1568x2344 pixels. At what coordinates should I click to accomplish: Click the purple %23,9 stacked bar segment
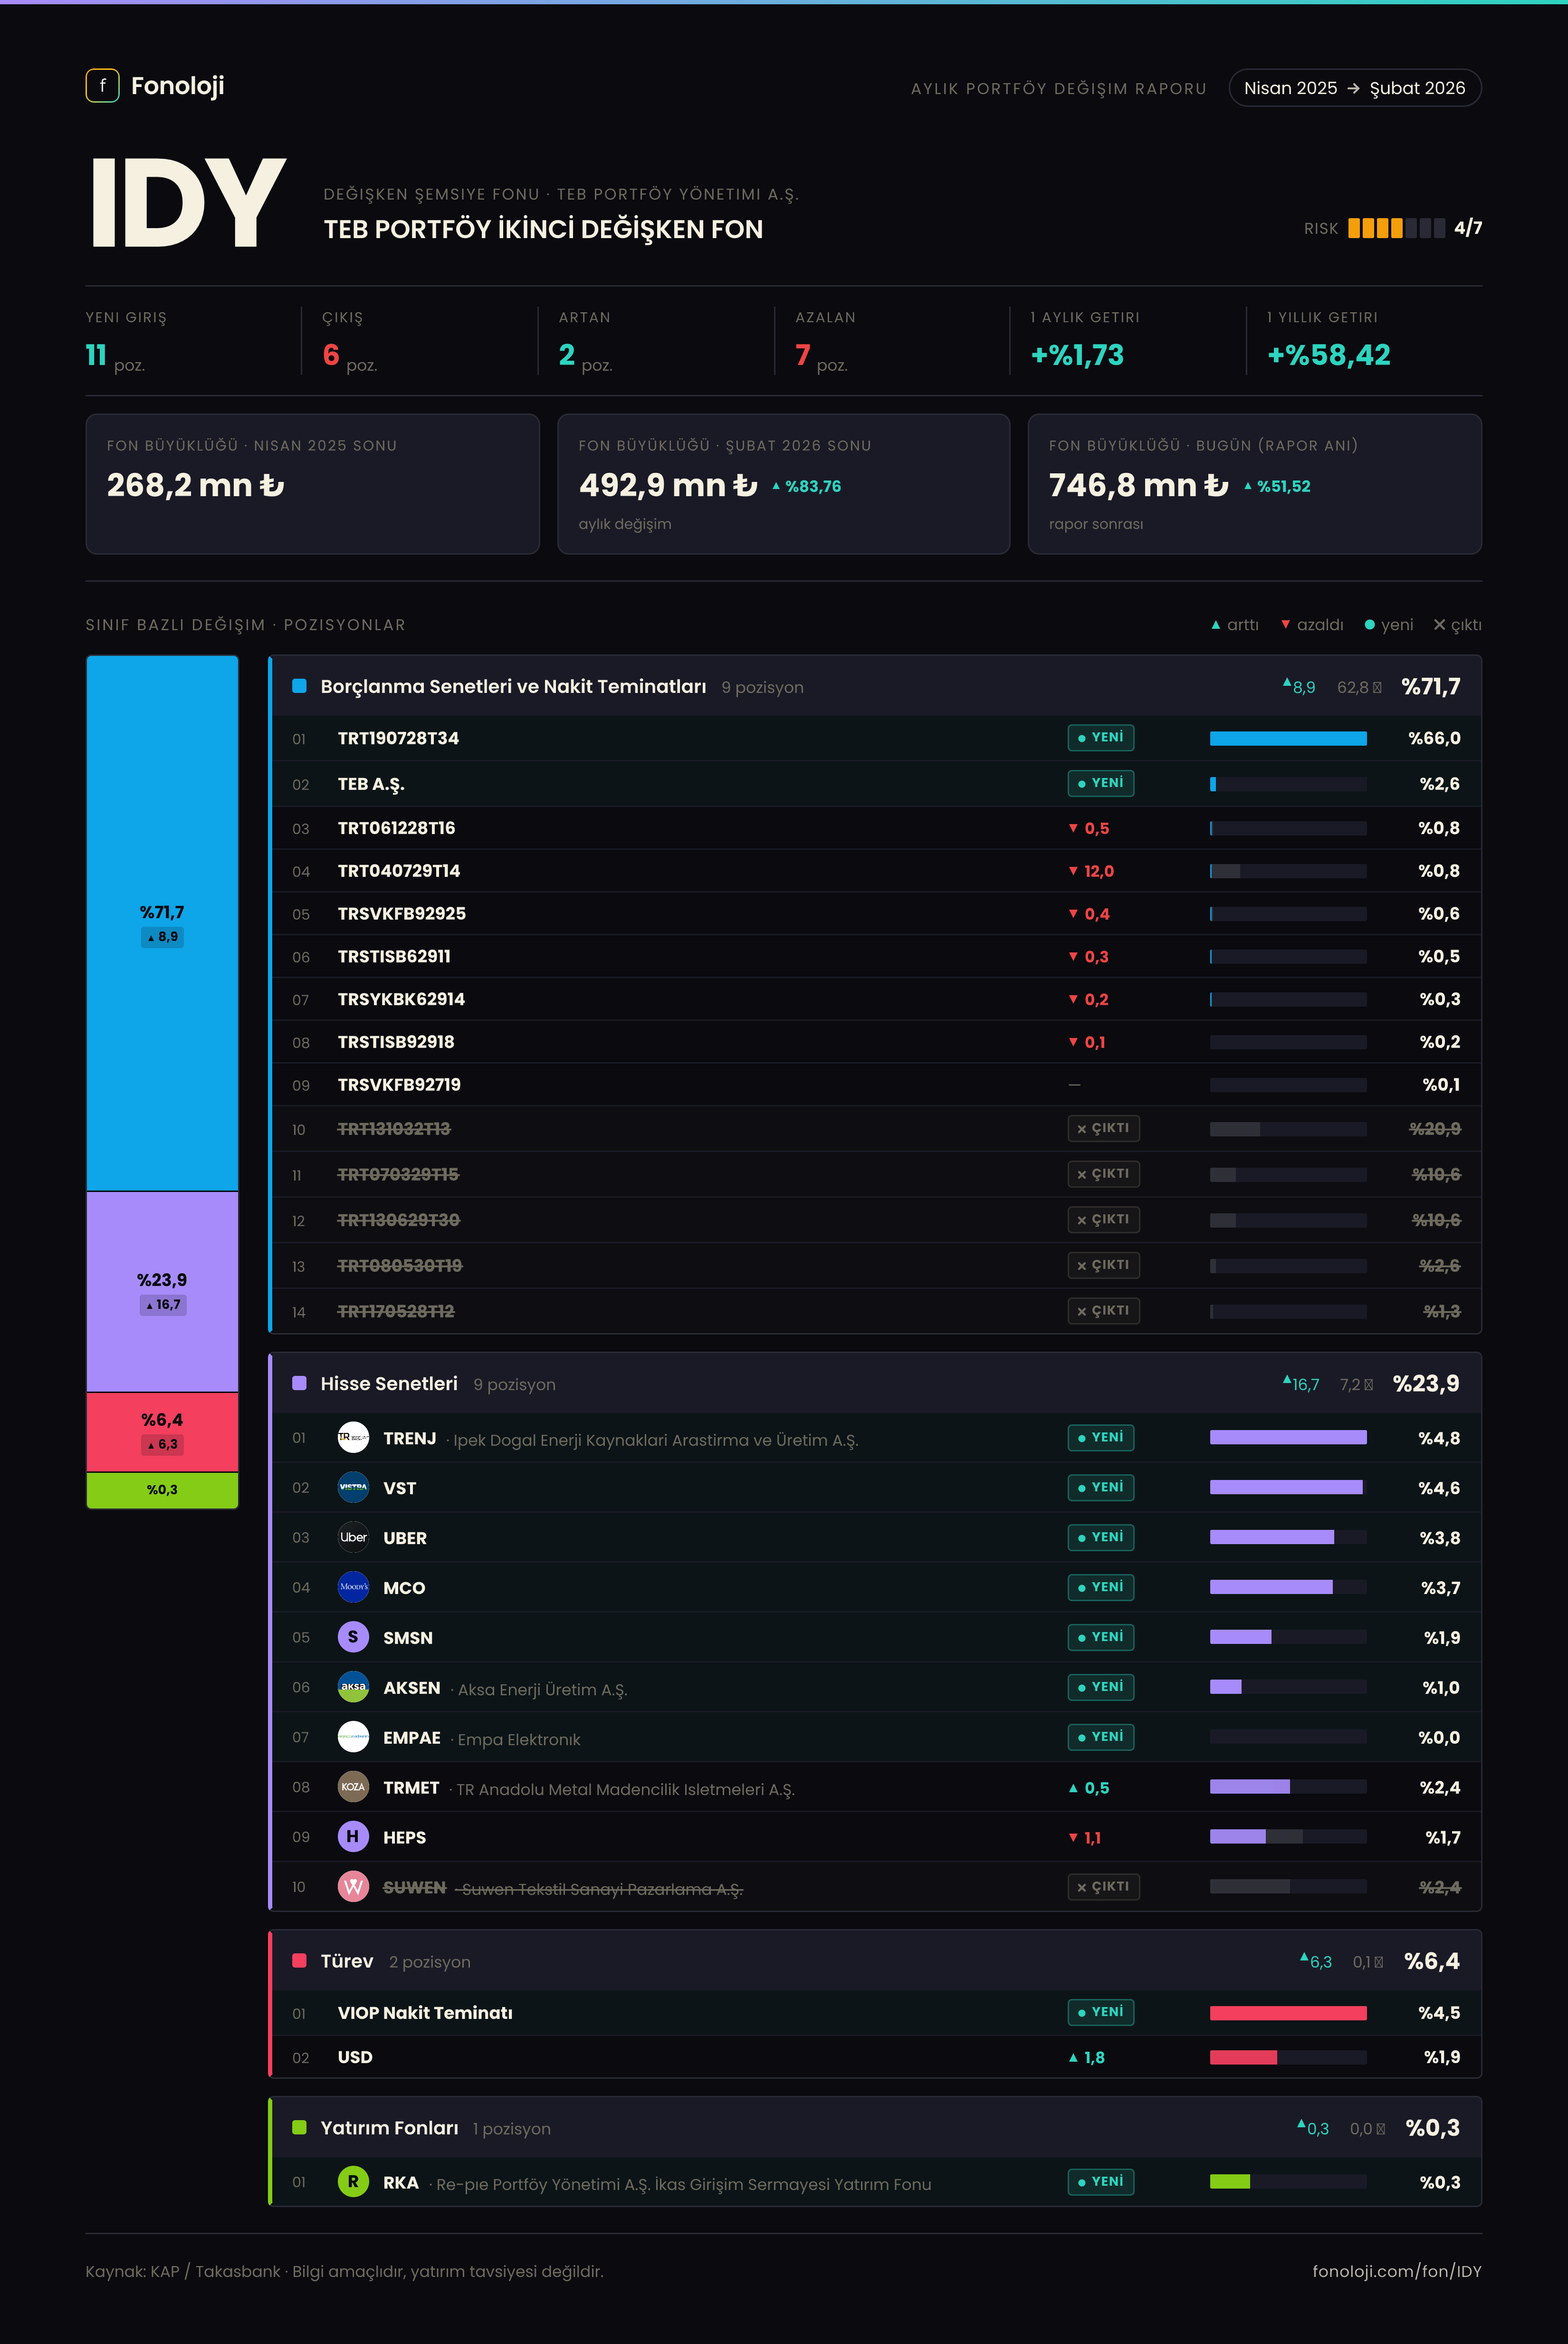point(162,1291)
